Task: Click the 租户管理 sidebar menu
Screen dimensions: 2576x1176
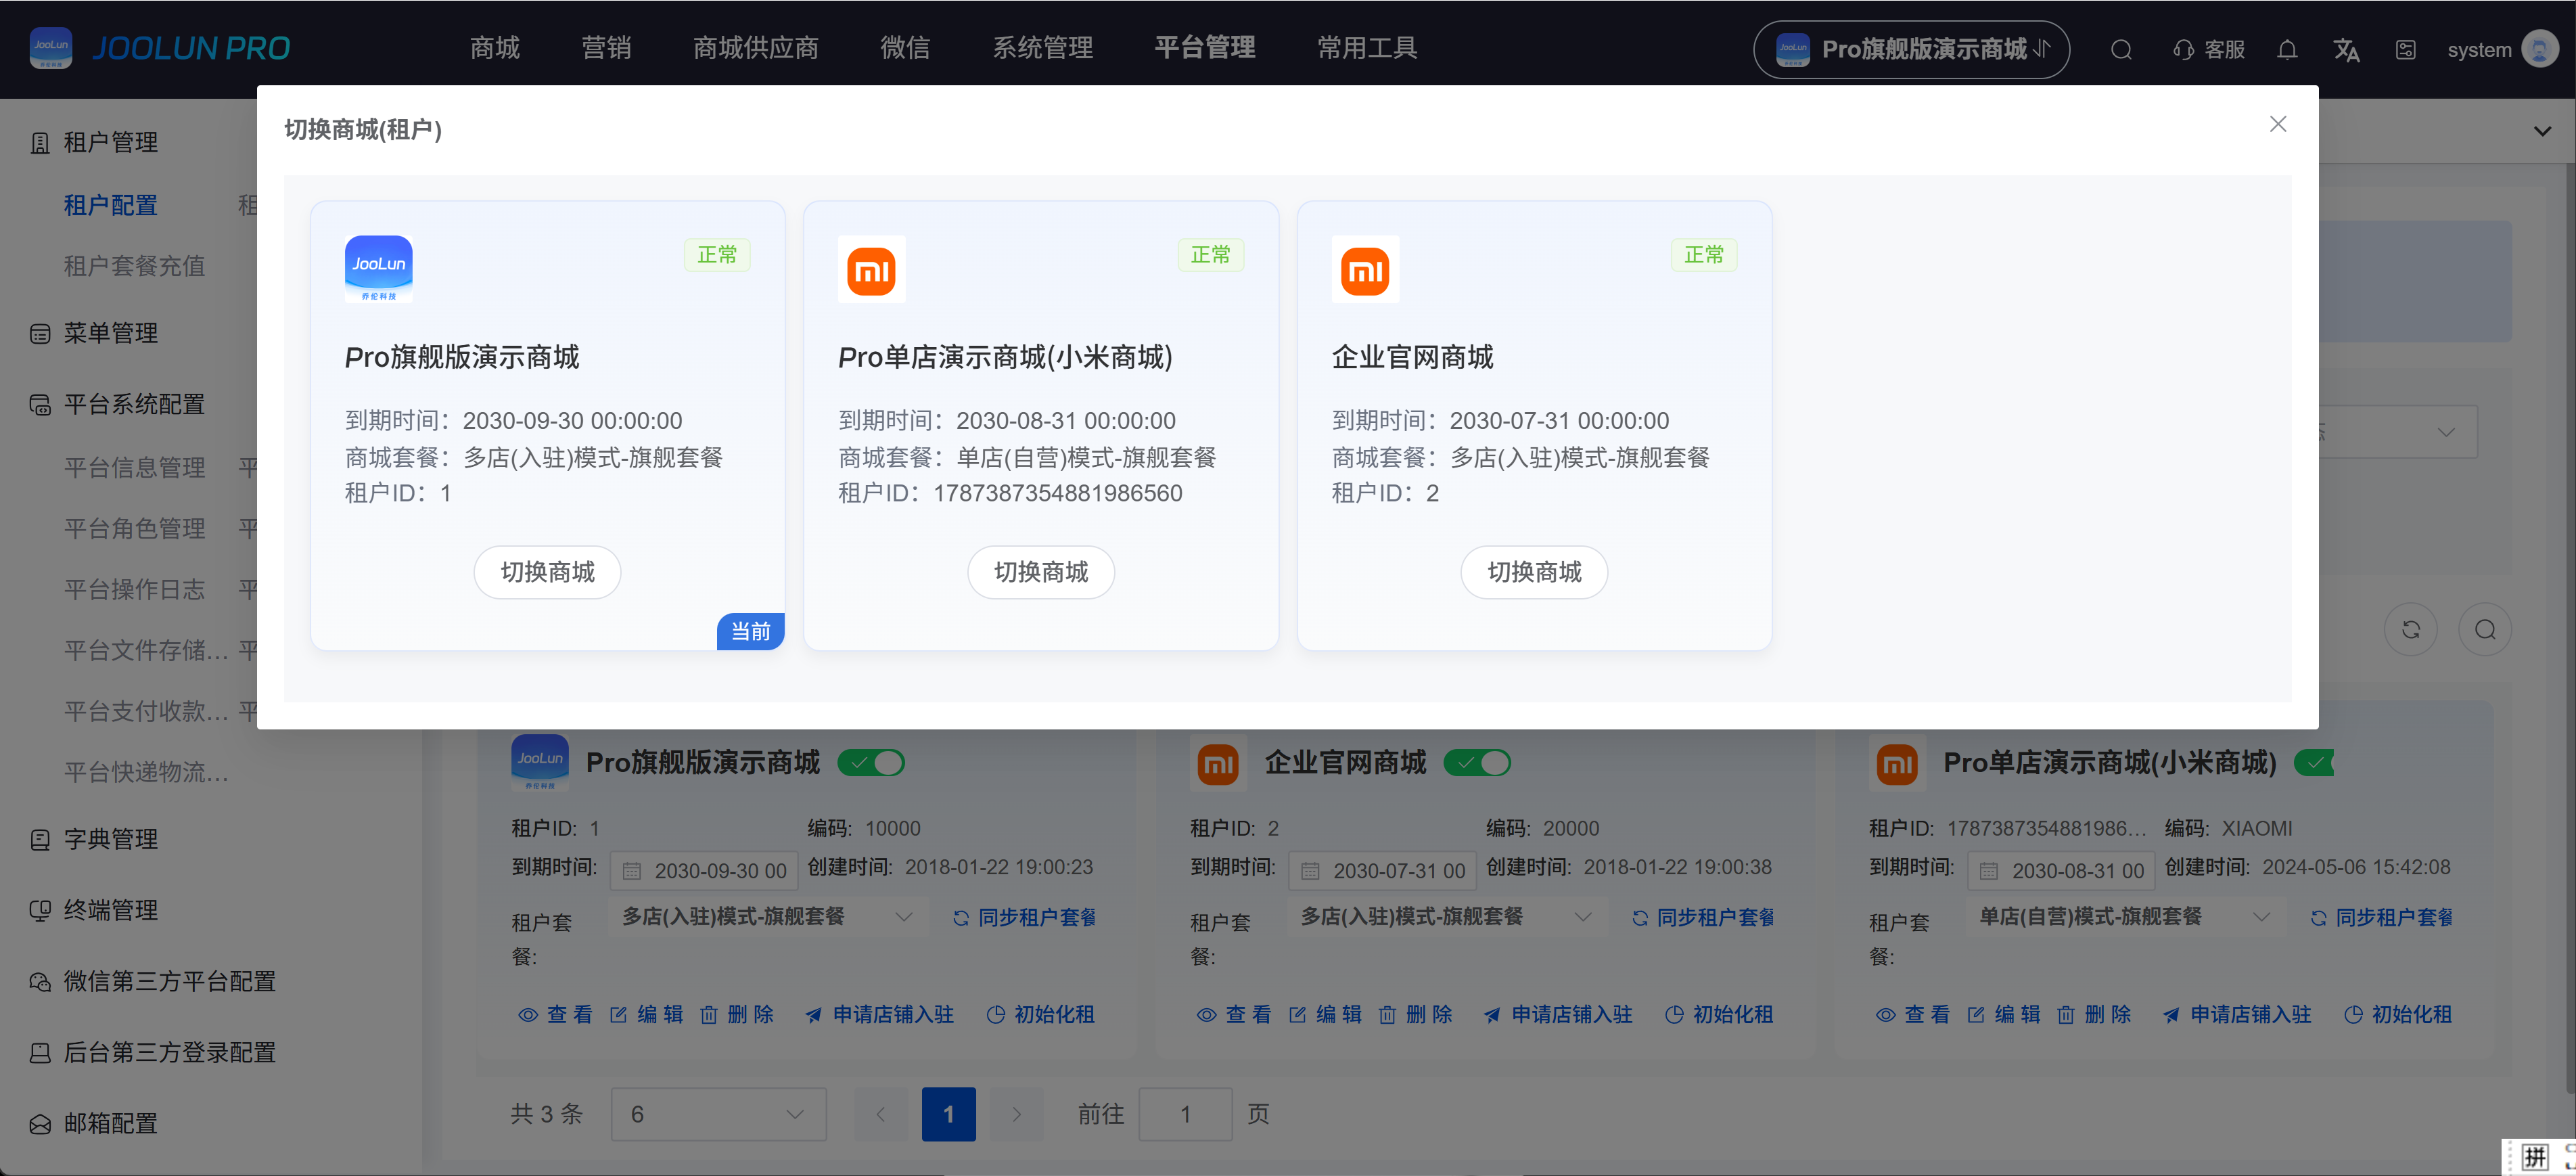Action: 111,143
